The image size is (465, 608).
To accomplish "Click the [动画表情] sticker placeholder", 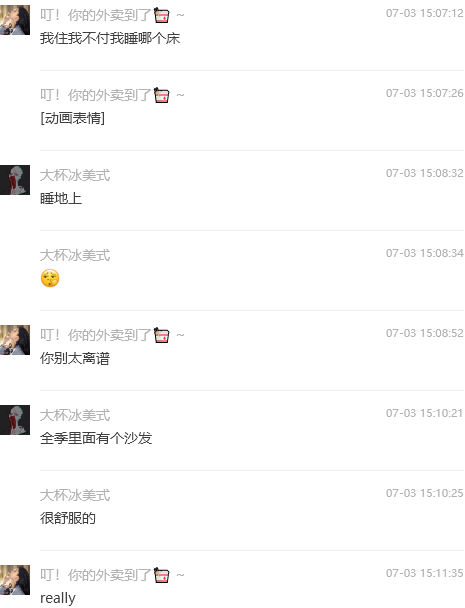I will [73, 118].
